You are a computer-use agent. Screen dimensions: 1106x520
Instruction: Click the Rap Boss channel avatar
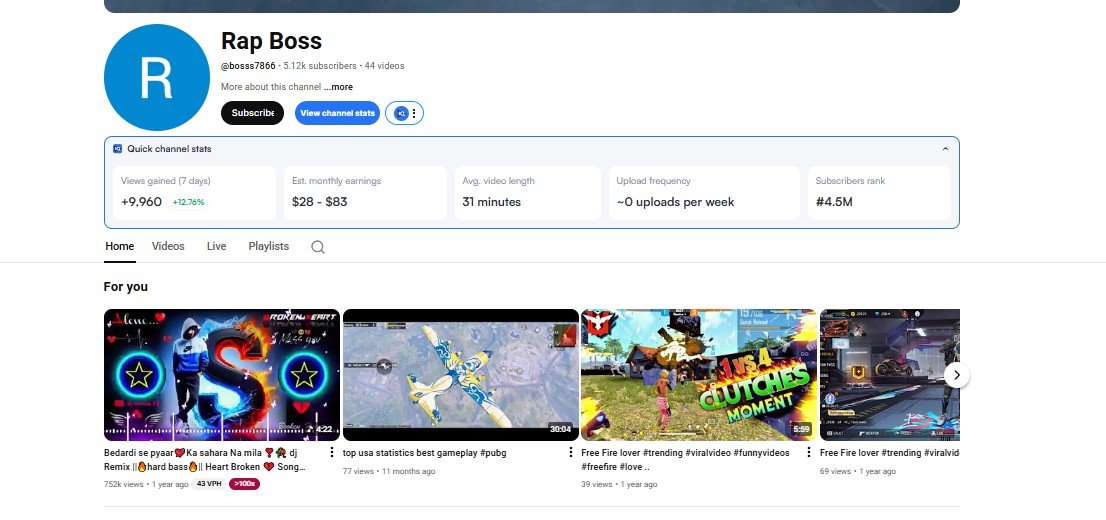(156, 78)
